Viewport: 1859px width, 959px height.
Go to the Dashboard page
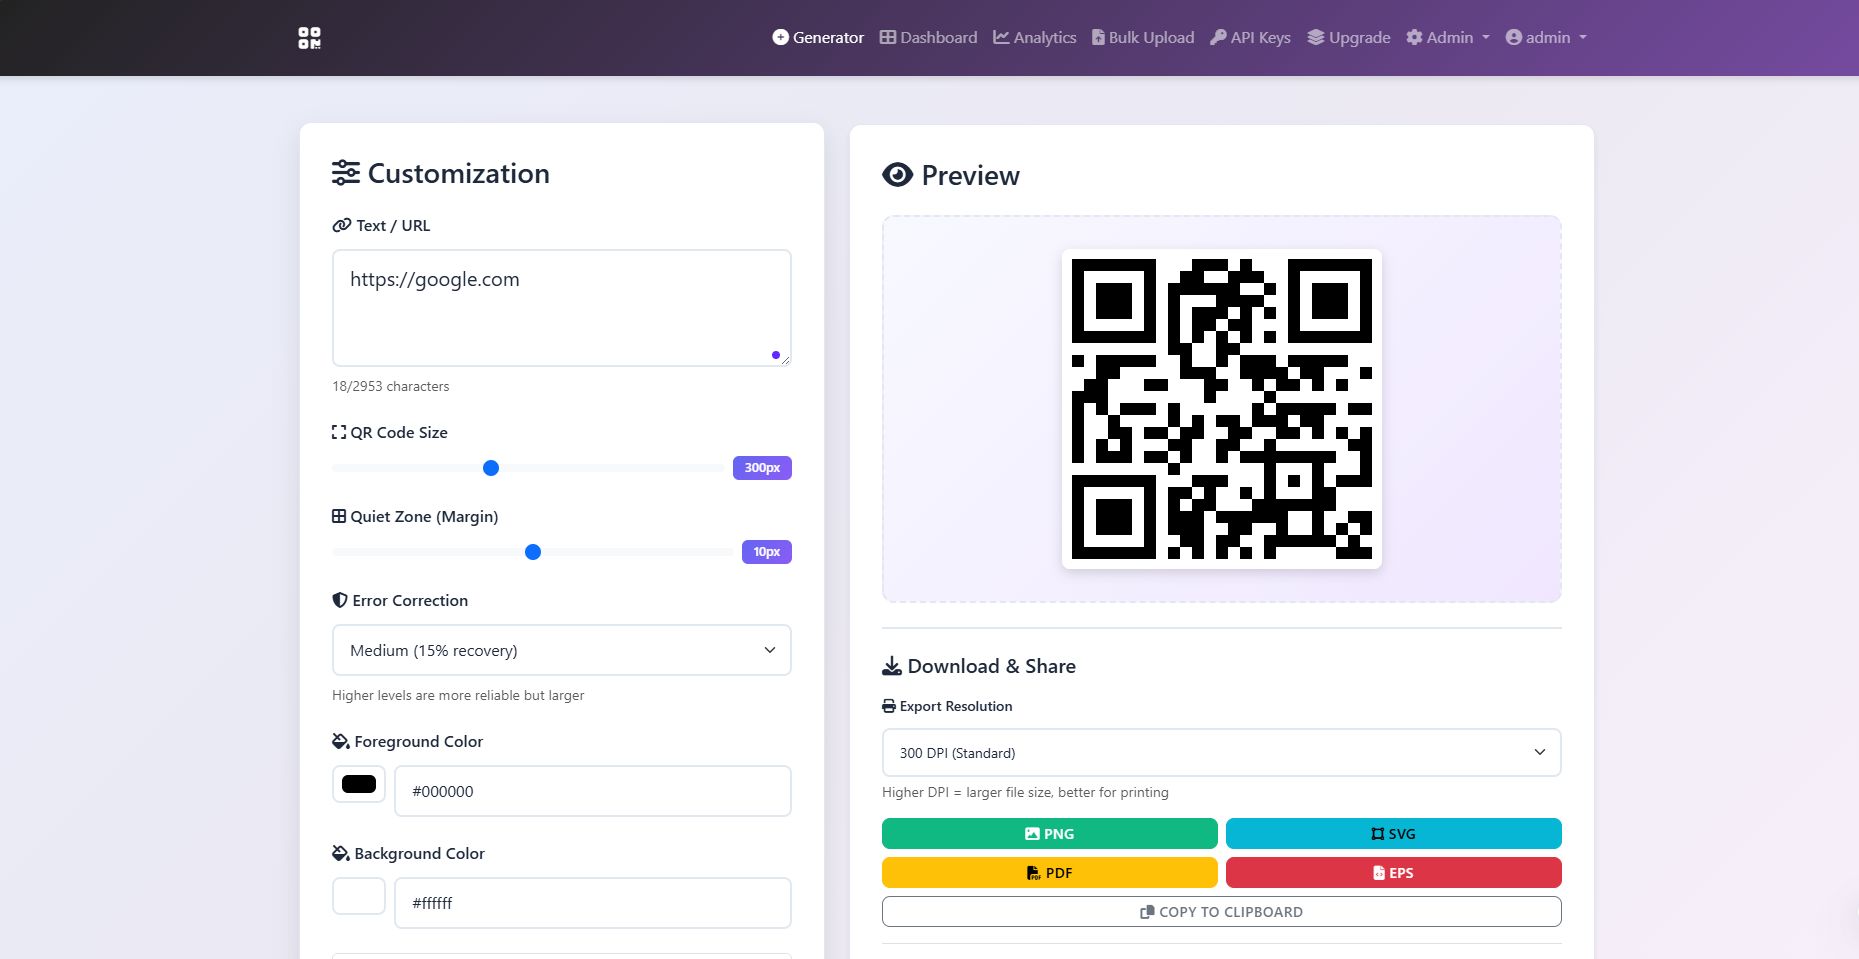928,37
